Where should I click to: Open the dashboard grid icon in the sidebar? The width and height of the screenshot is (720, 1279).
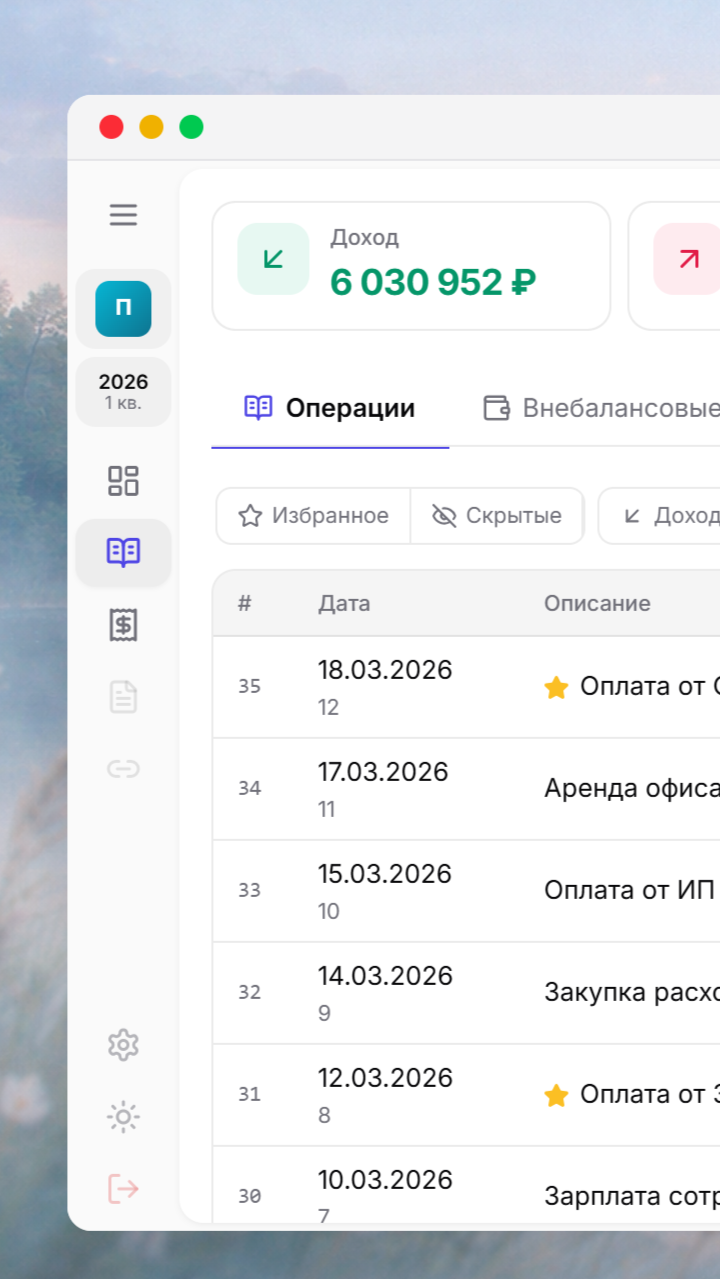[x=123, y=481]
